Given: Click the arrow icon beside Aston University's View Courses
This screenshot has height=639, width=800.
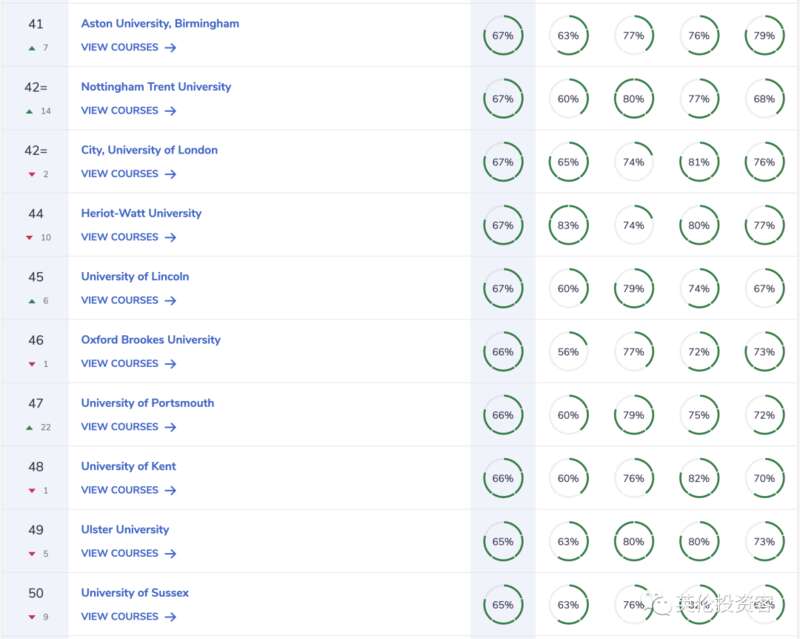Looking at the screenshot, I should click(x=170, y=47).
